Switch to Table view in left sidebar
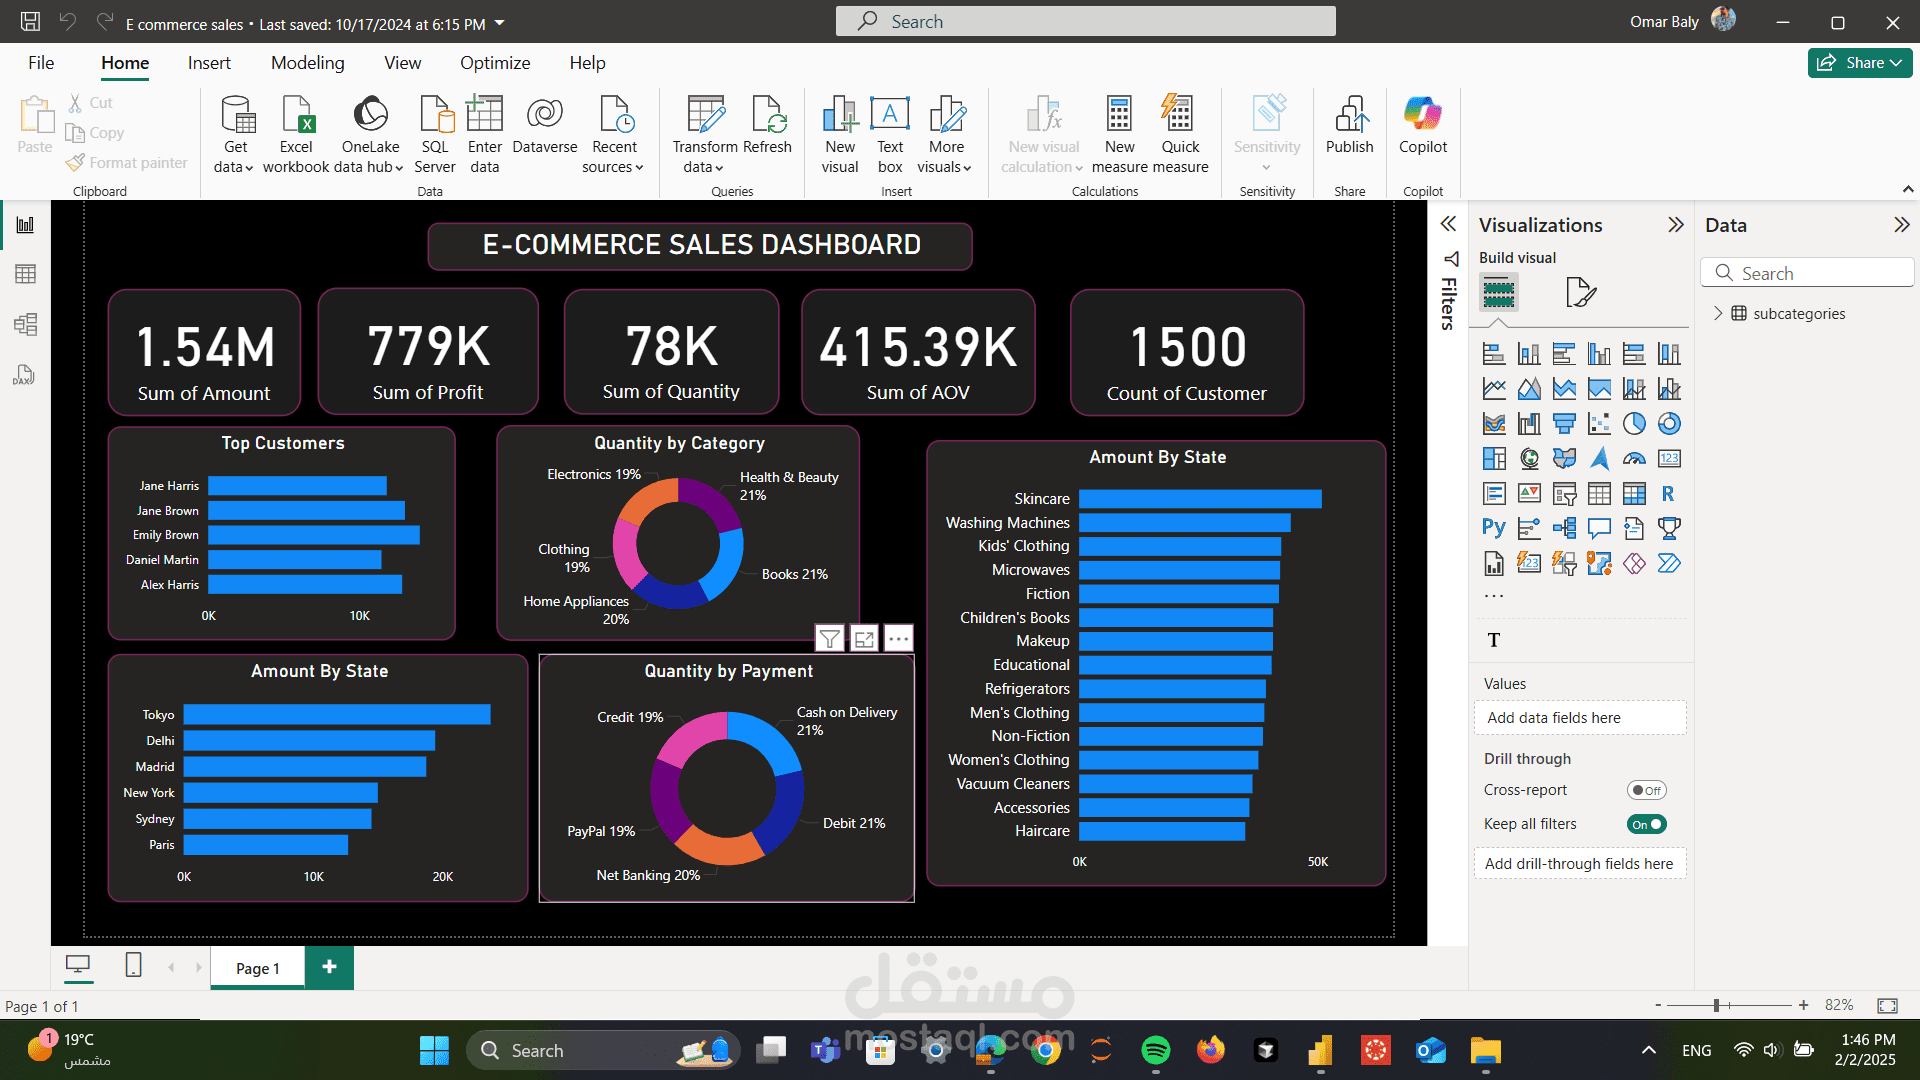1920x1080 pixels. click(26, 274)
